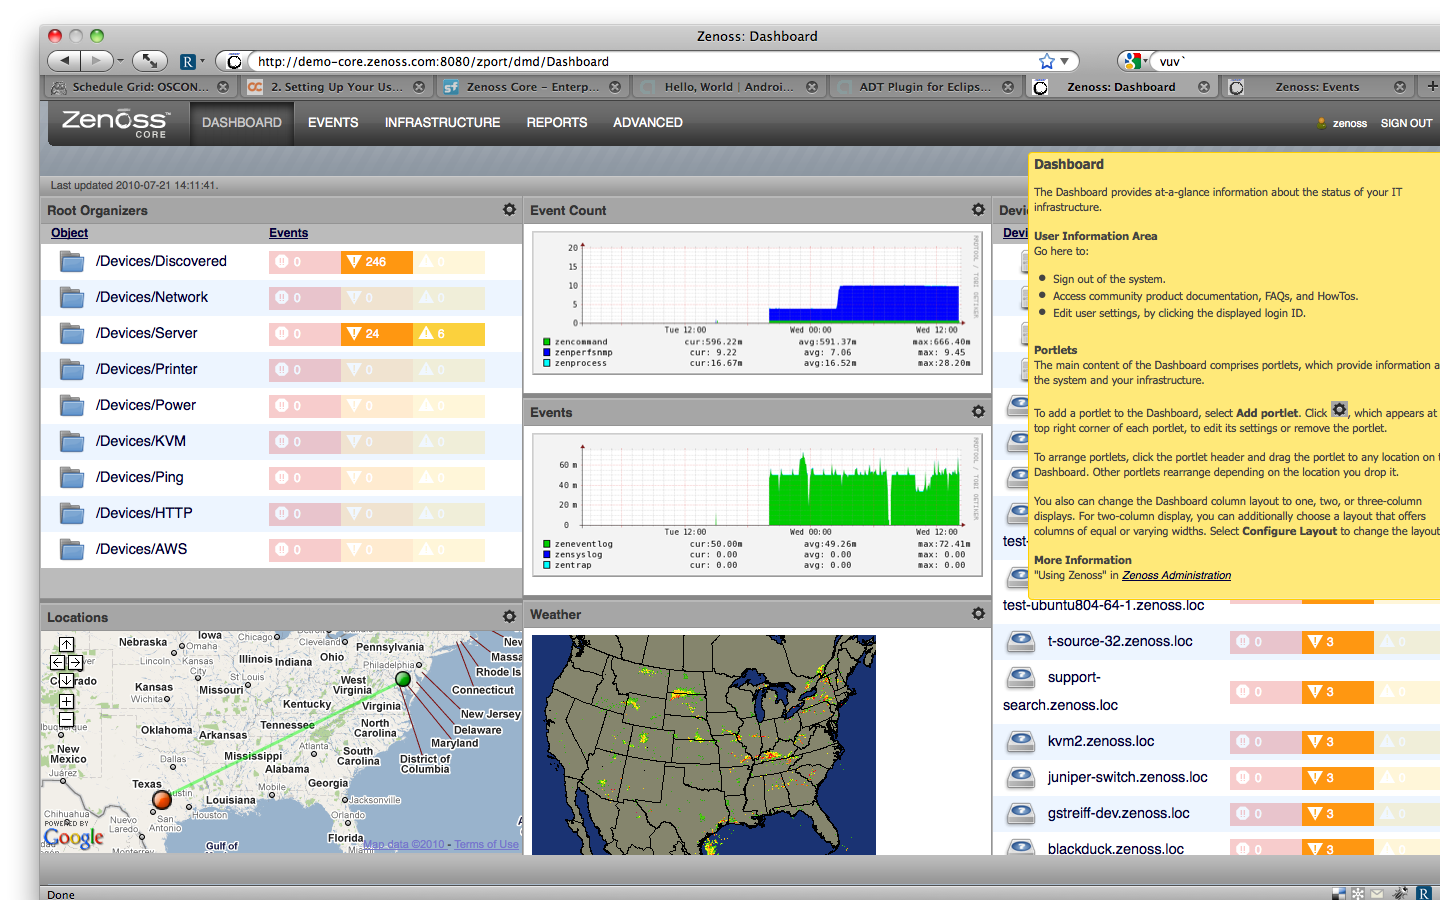1440x900 pixels.
Task: Click the SIGN OUT link
Action: coord(1406,124)
